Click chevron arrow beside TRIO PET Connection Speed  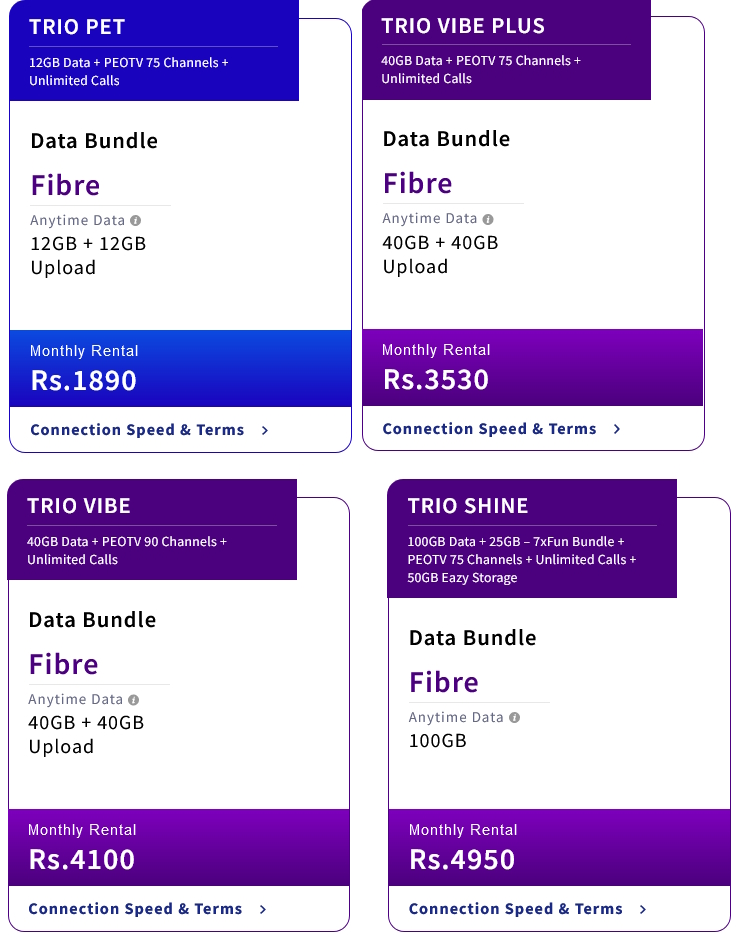[x=265, y=430]
